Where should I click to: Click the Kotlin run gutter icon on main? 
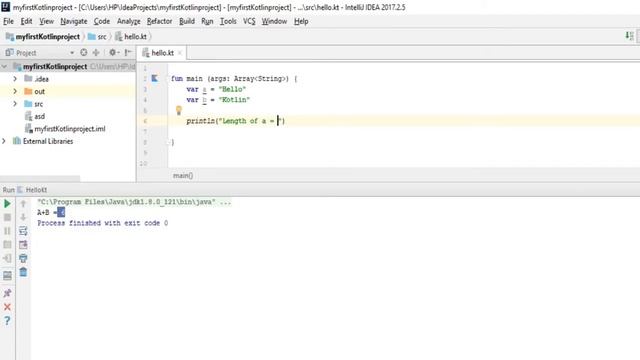[154, 78]
